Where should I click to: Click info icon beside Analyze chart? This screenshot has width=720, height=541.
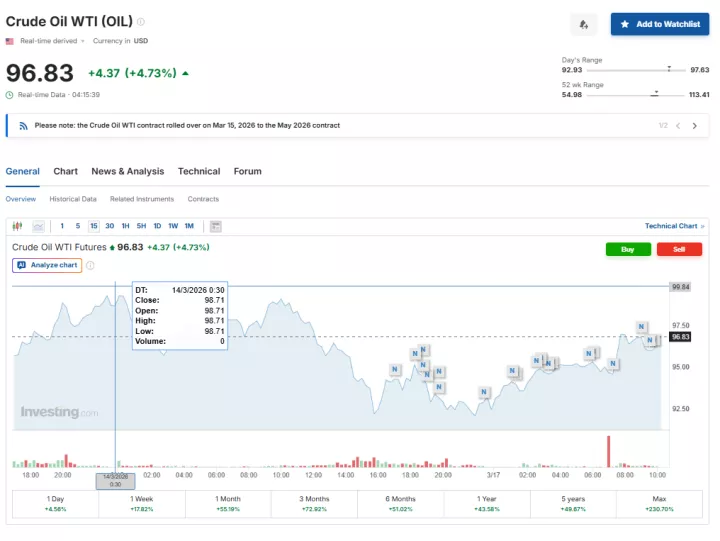[x=90, y=265]
